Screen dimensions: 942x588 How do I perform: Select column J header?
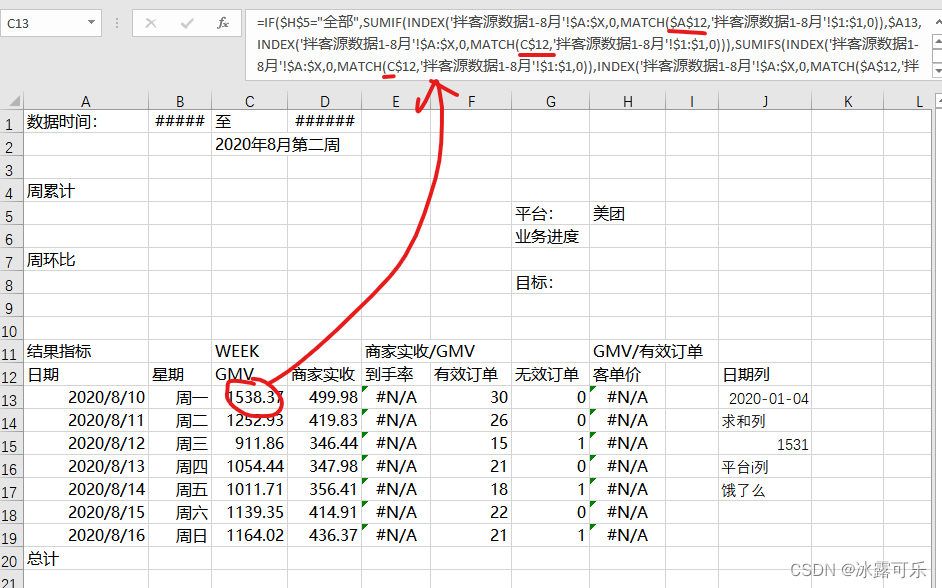765,102
